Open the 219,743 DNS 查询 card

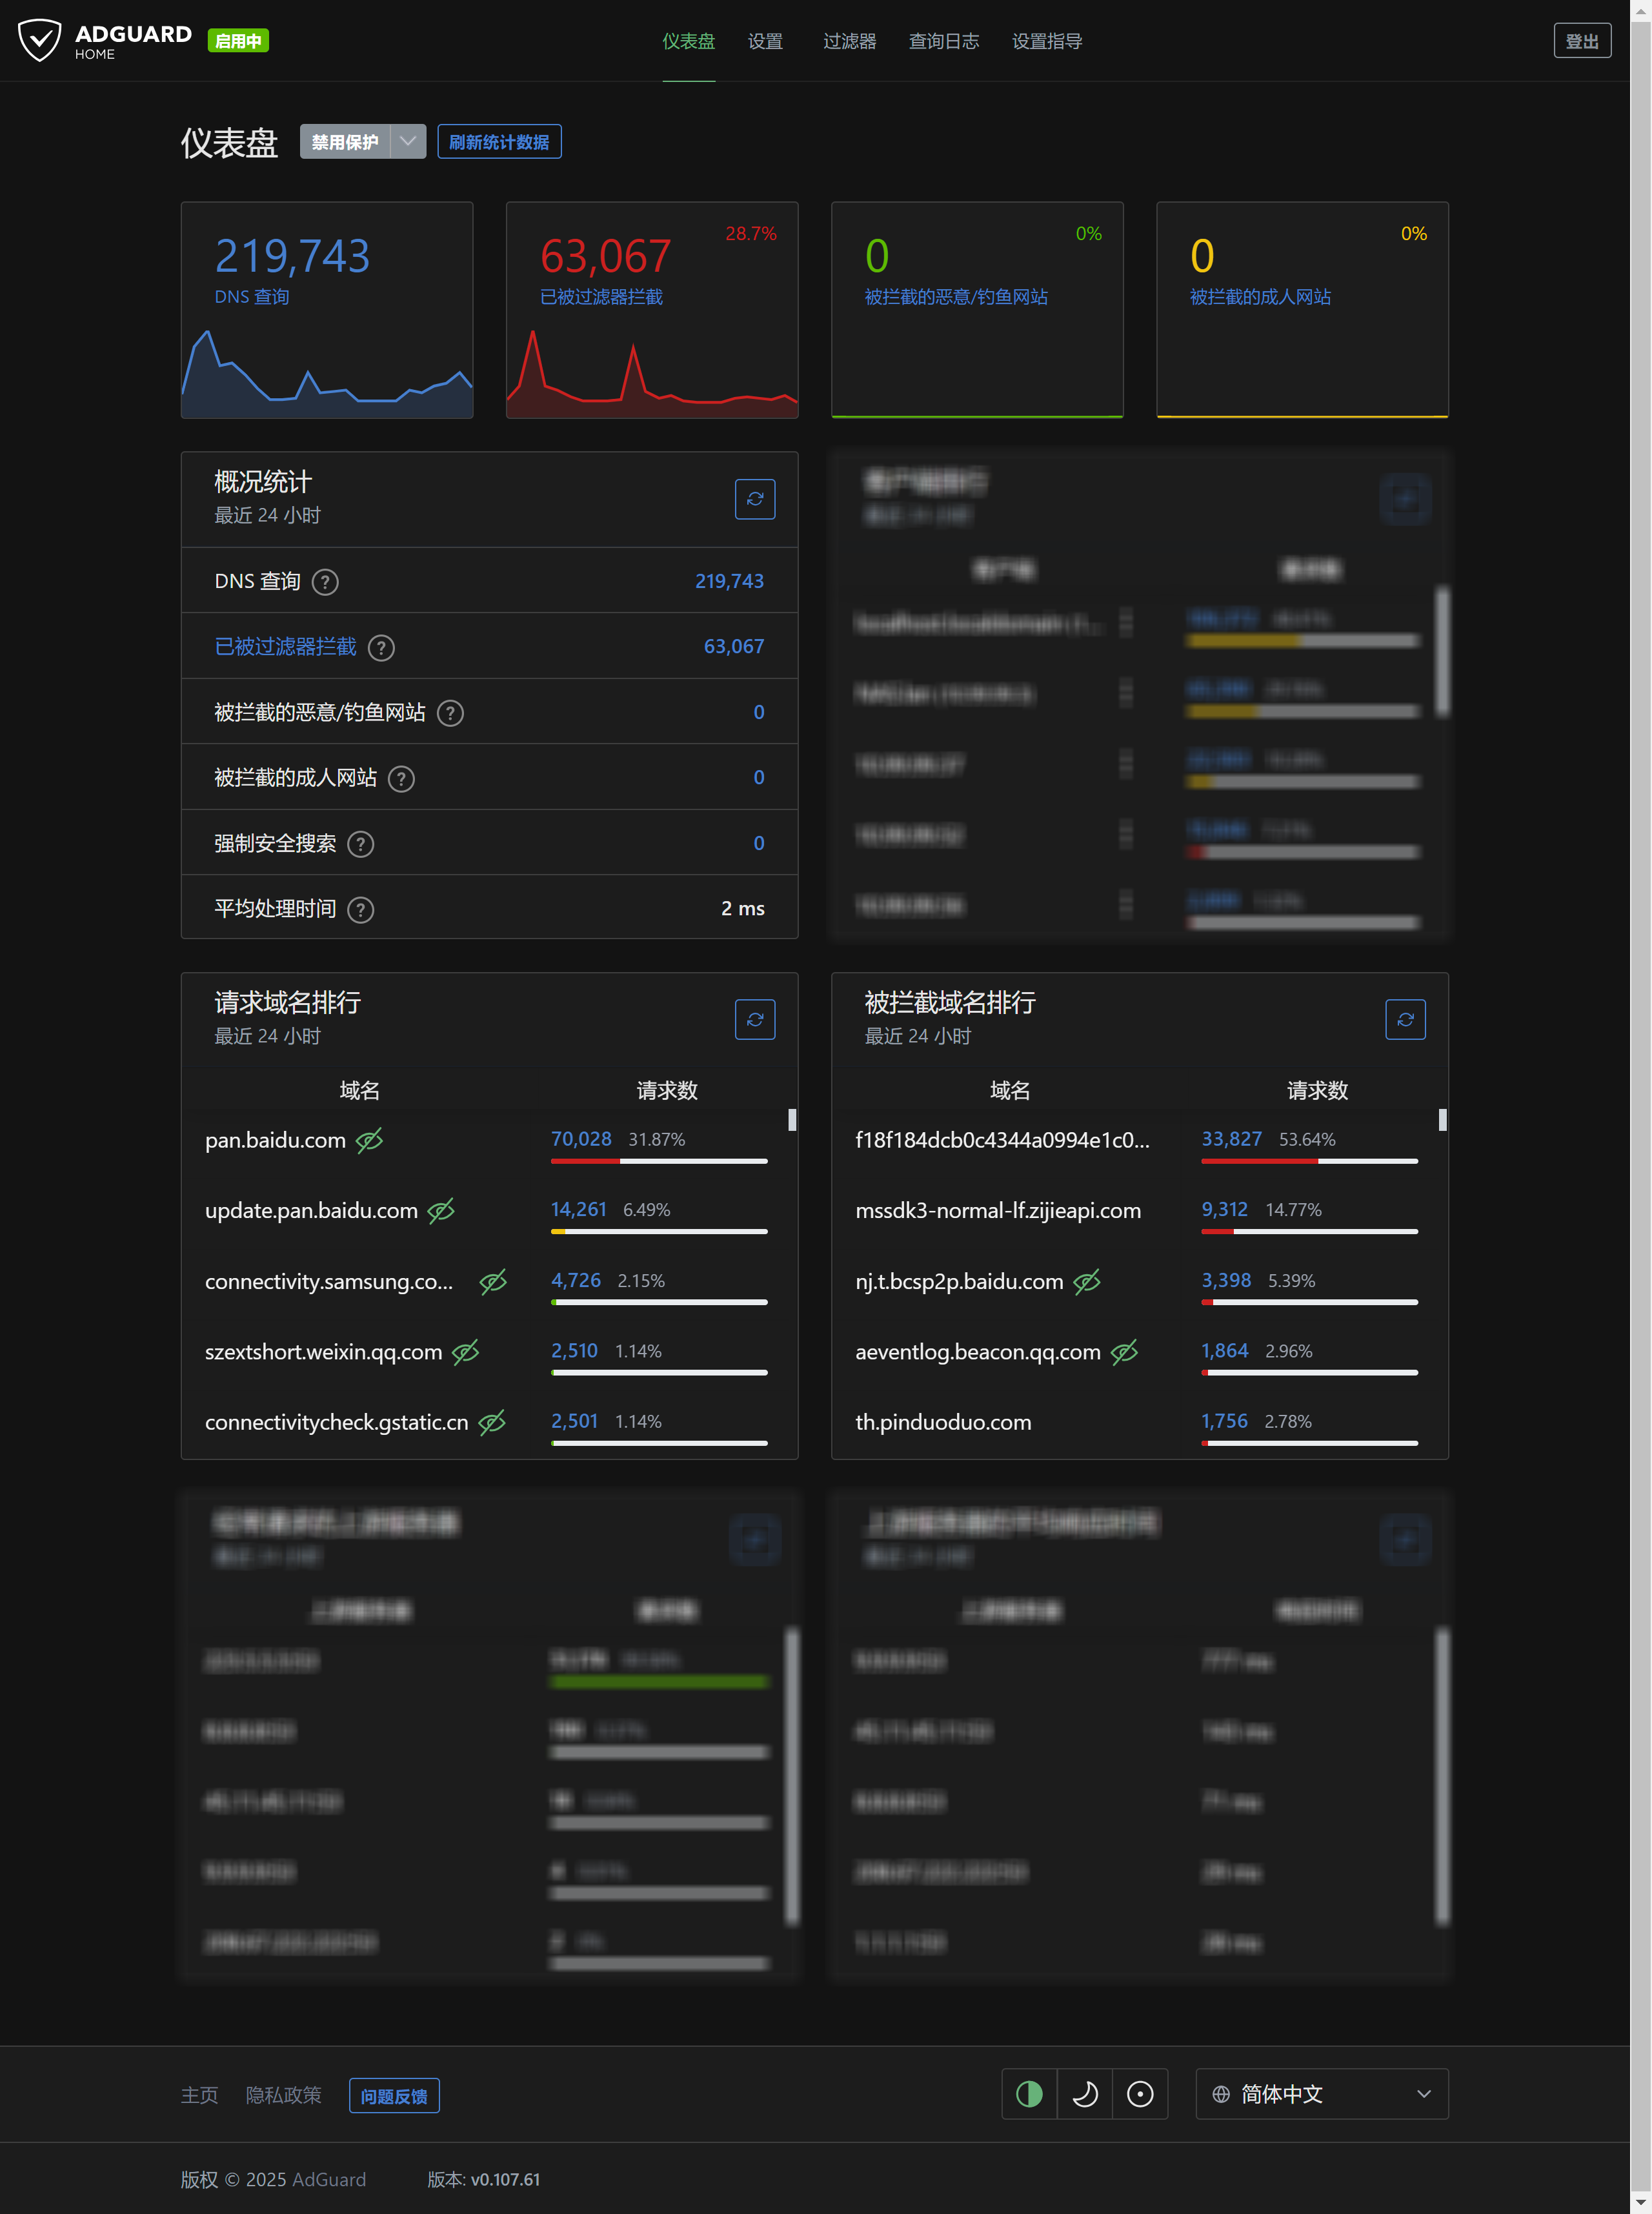(x=326, y=310)
